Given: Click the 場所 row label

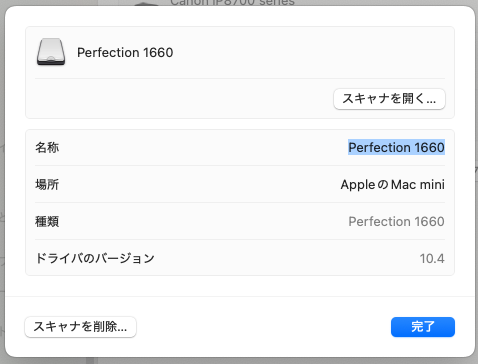Looking at the screenshot, I should (x=47, y=184).
